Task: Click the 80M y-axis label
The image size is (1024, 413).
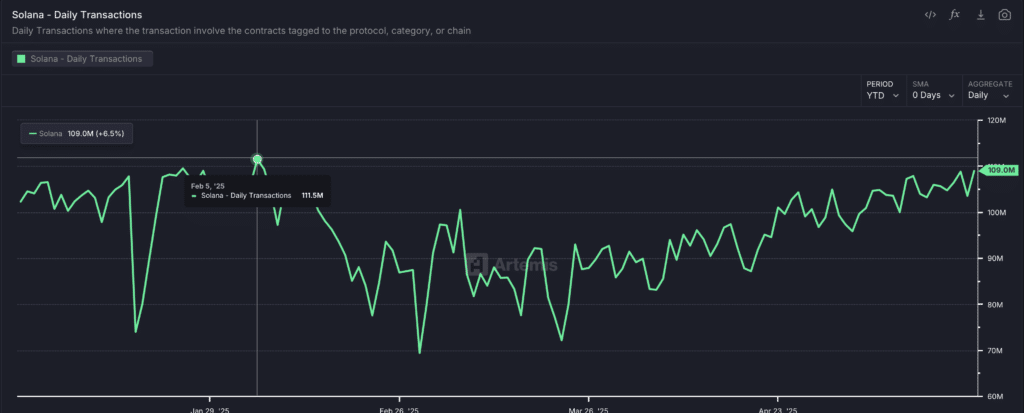Action: coord(997,305)
